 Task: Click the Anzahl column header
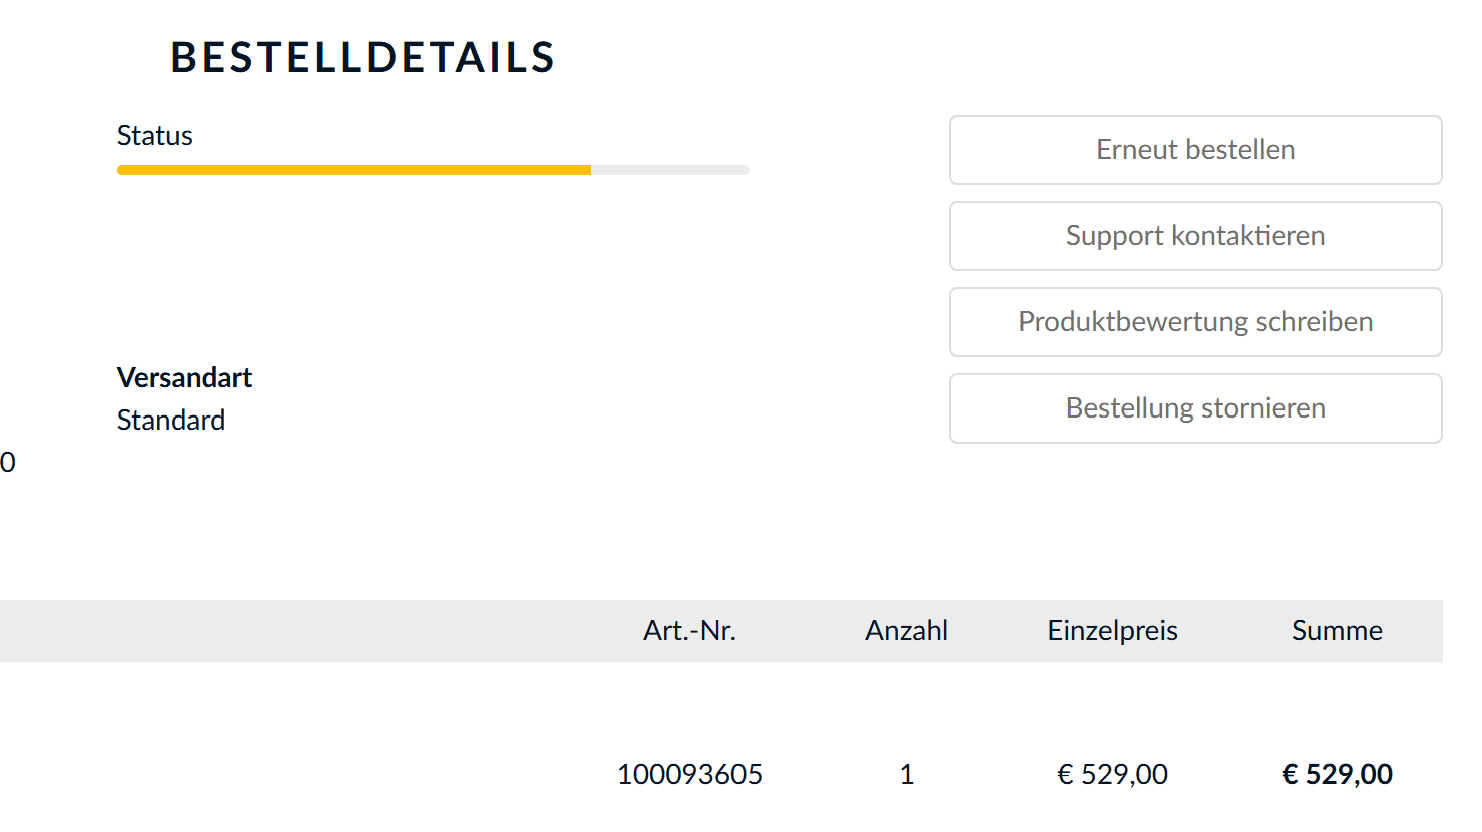tap(906, 631)
